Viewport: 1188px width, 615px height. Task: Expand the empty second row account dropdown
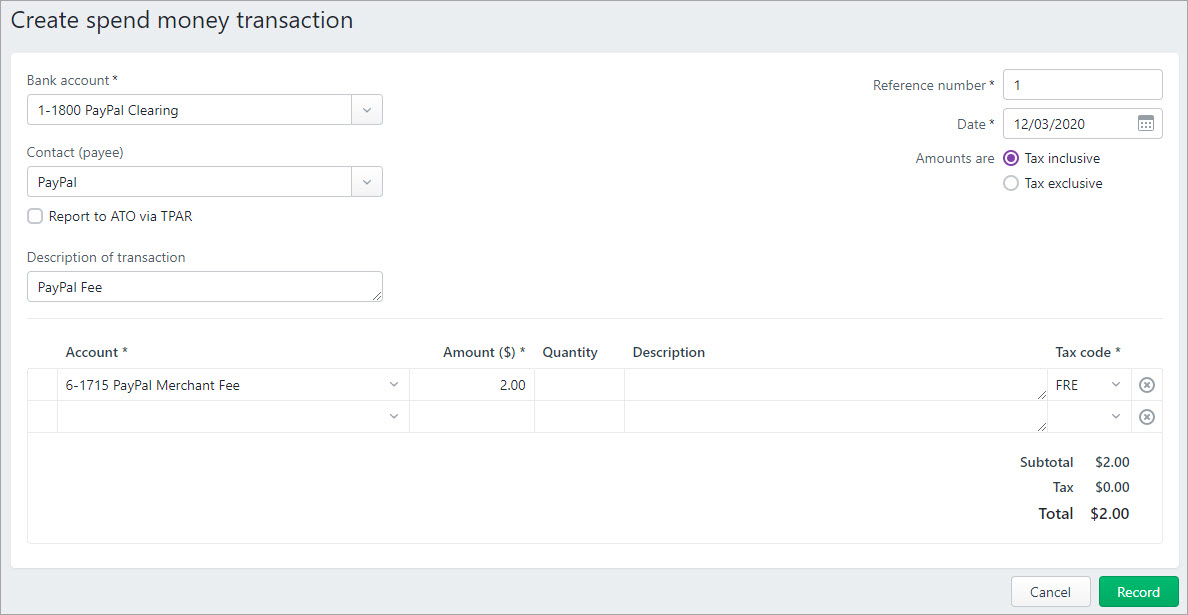coord(393,417)
